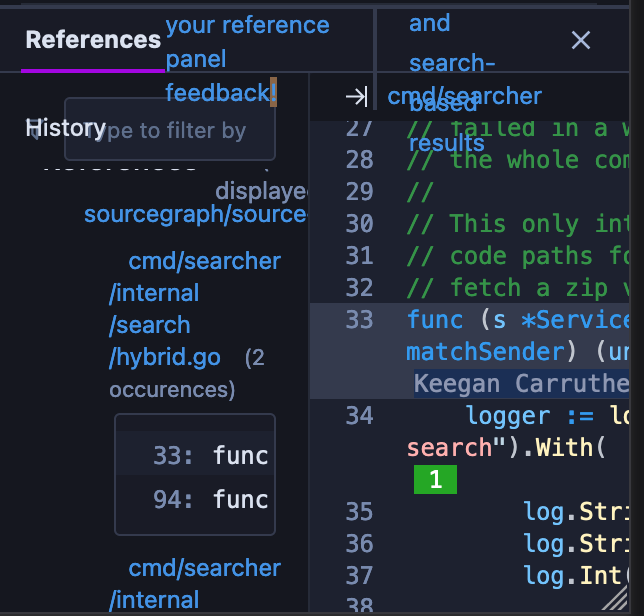Screen dimensions: 644x616
Task: Click the matchSender token in the code
Action: point(485,352)
